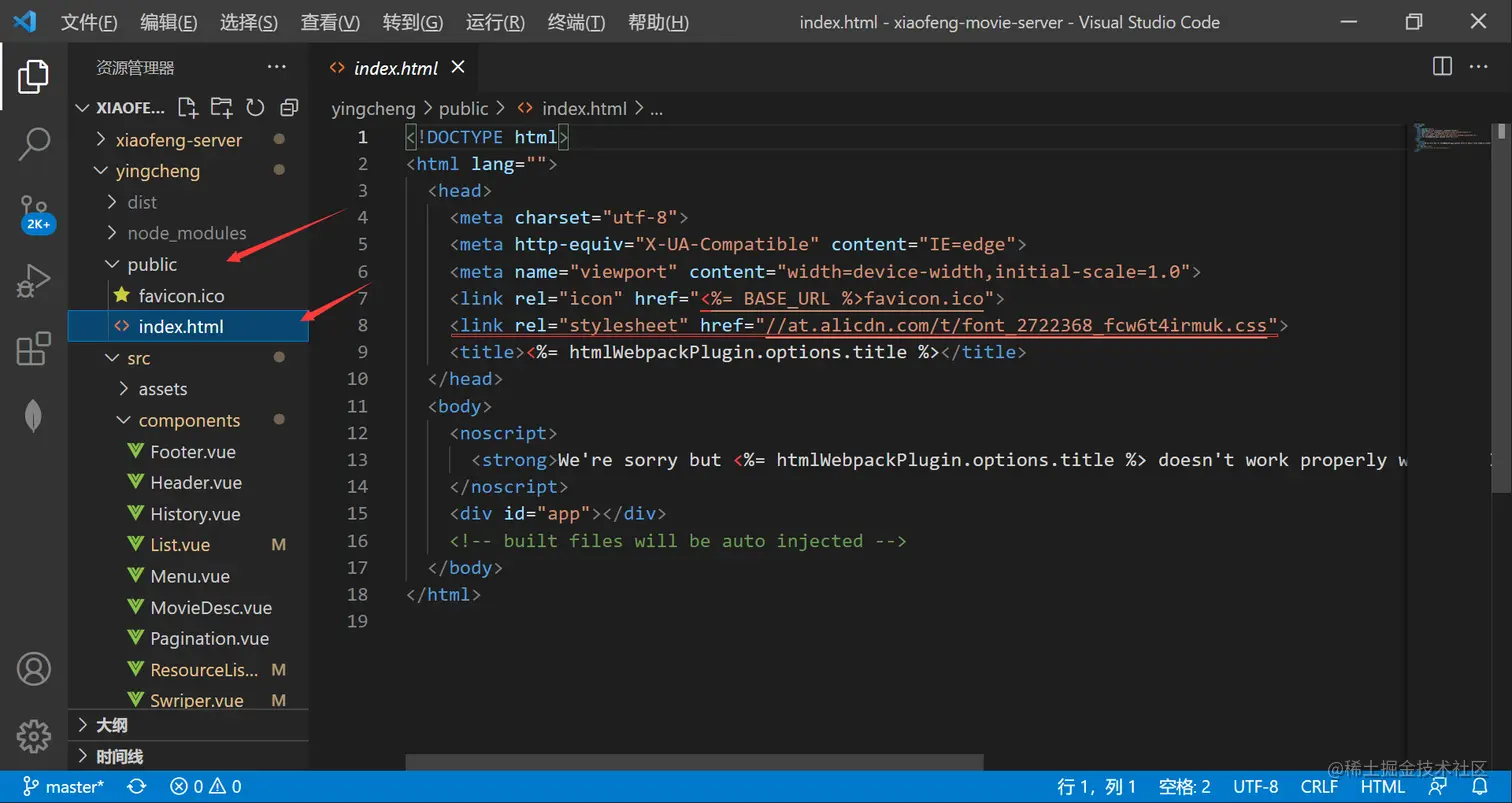Viewport: 1512px width, 803px height.
Task: Open MovieDesc.vue file
Action: 211,607
